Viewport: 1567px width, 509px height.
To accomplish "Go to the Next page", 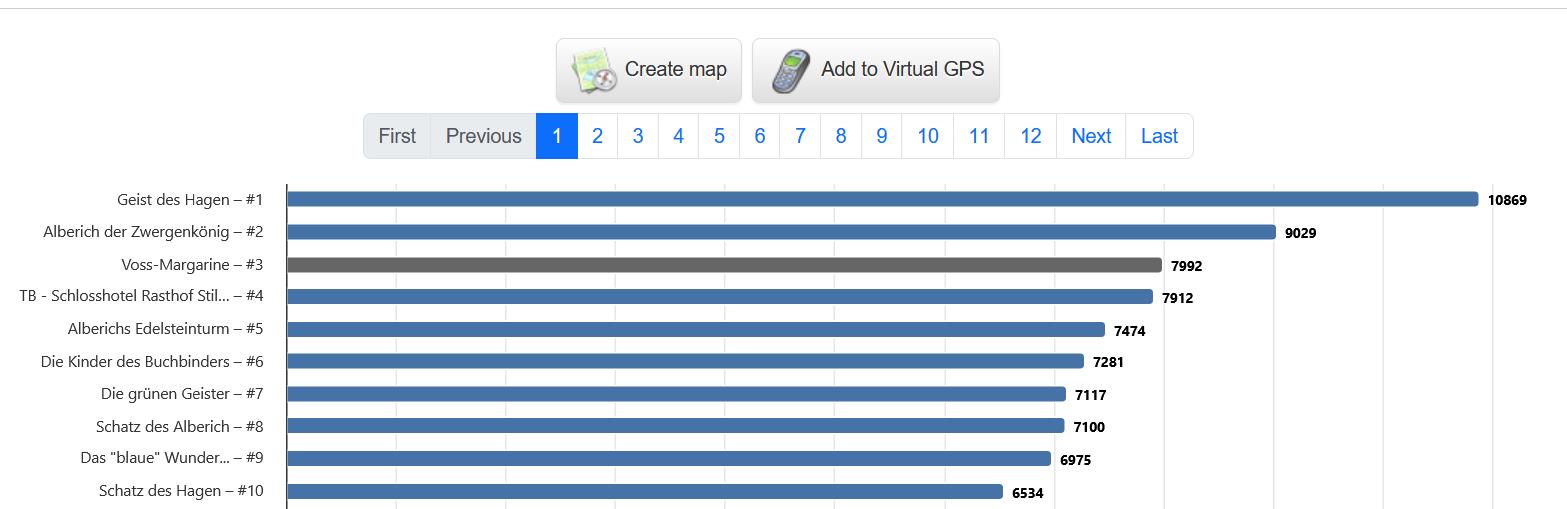I will point(1091,136).
